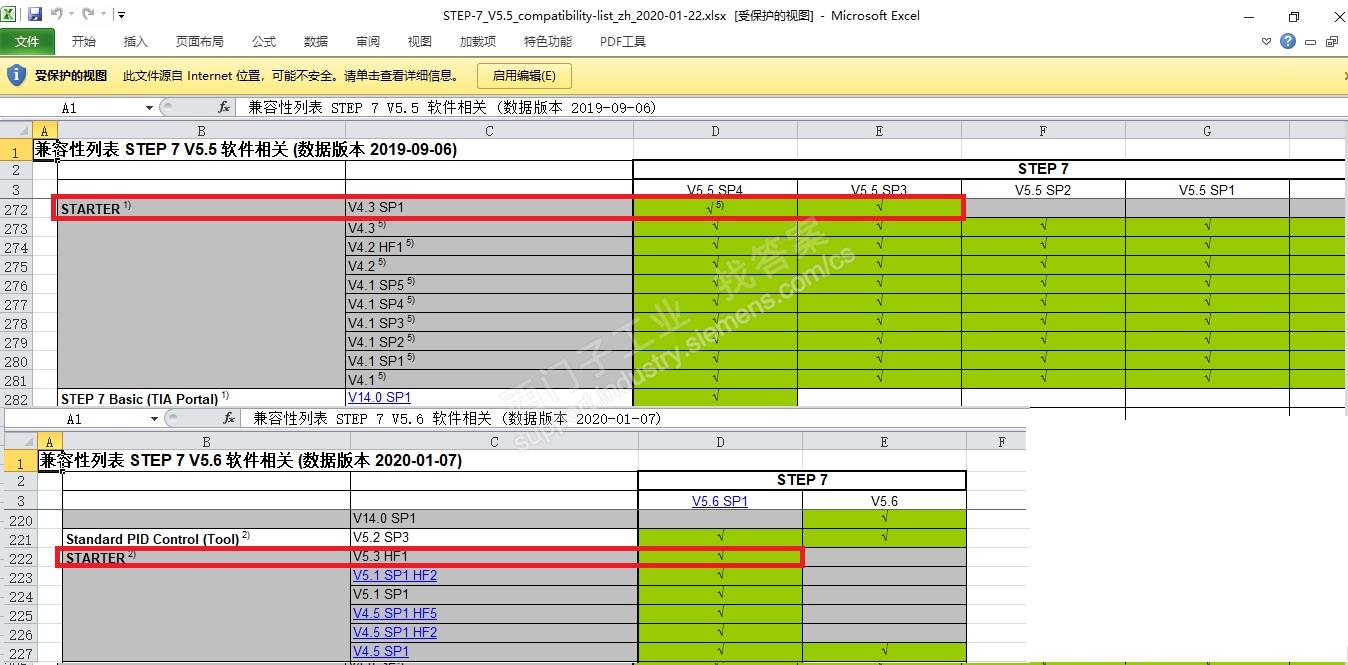Select the V4.1 SP2 cell
1348x665 pixels.
click(x=489, y=341)
